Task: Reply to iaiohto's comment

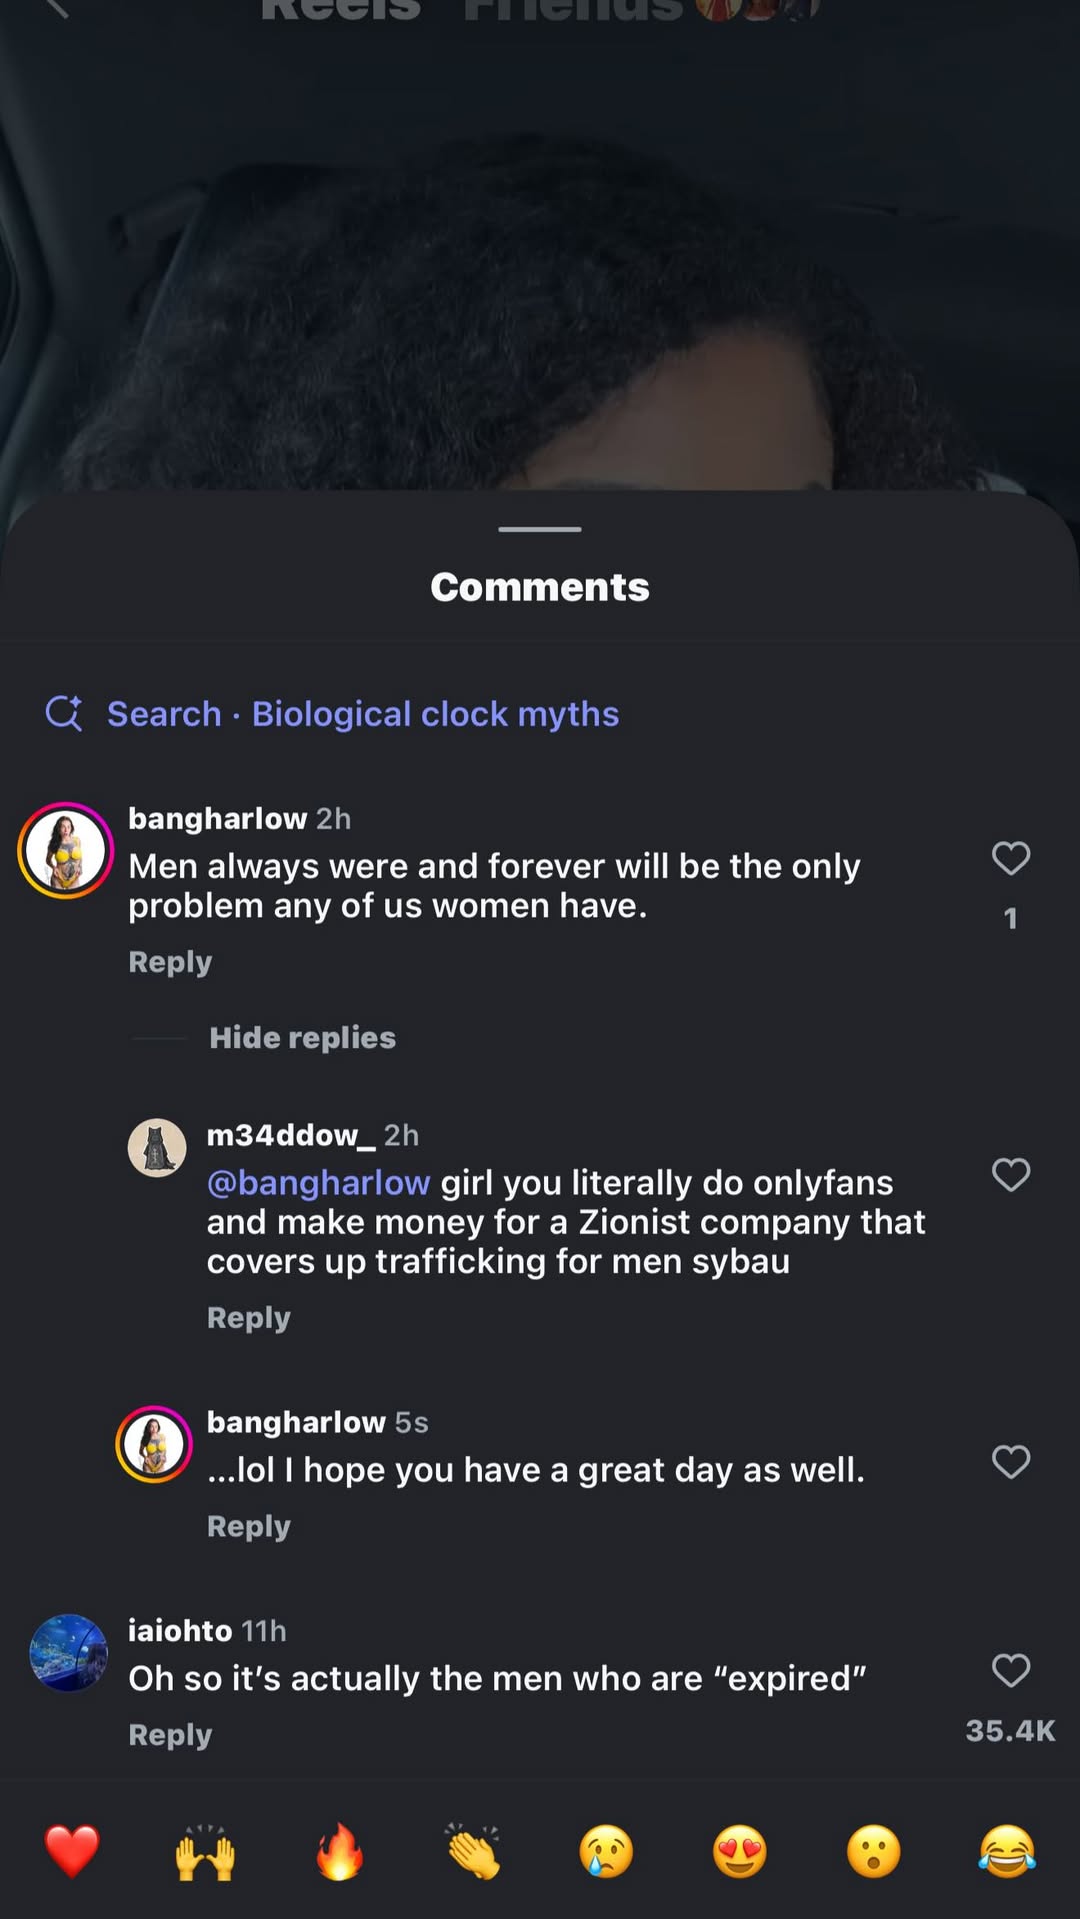Action: 170,1735
